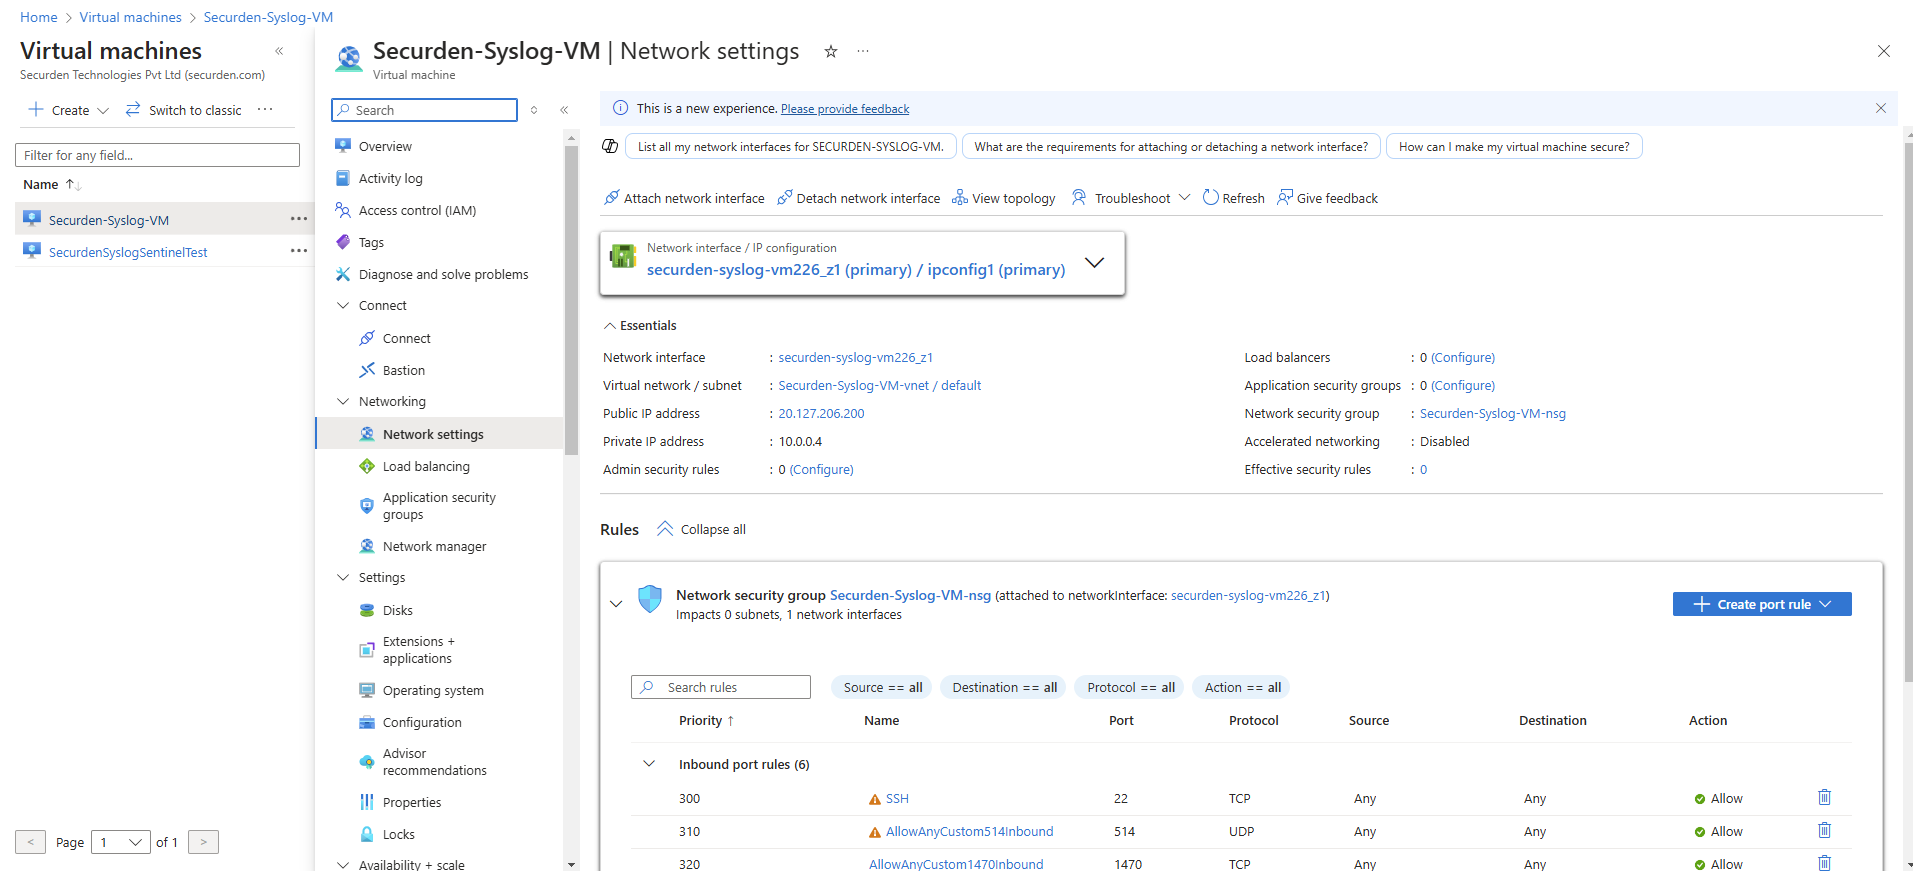
Task: Click the Locks padlock icon
Action: point(367,834)
